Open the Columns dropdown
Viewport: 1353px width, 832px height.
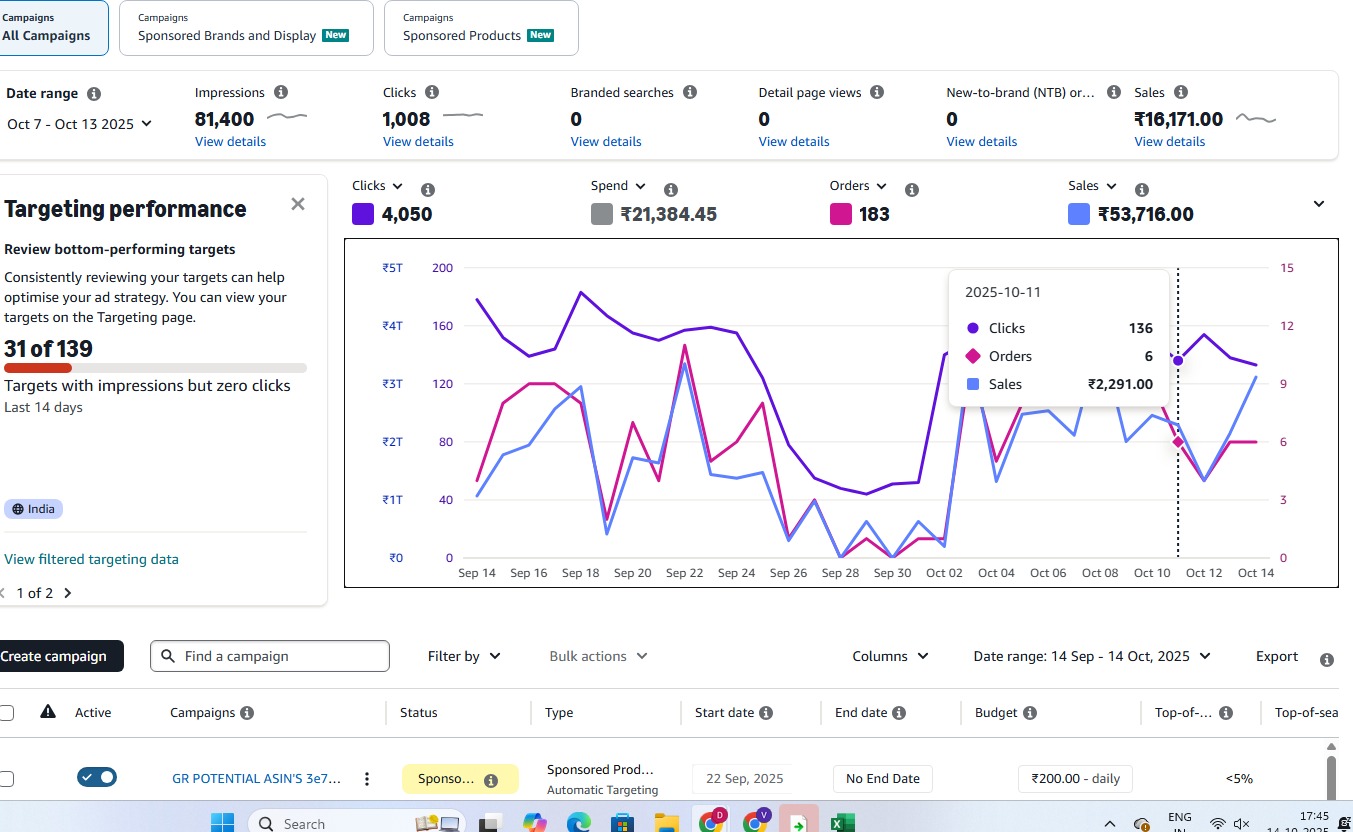[890, 656]
